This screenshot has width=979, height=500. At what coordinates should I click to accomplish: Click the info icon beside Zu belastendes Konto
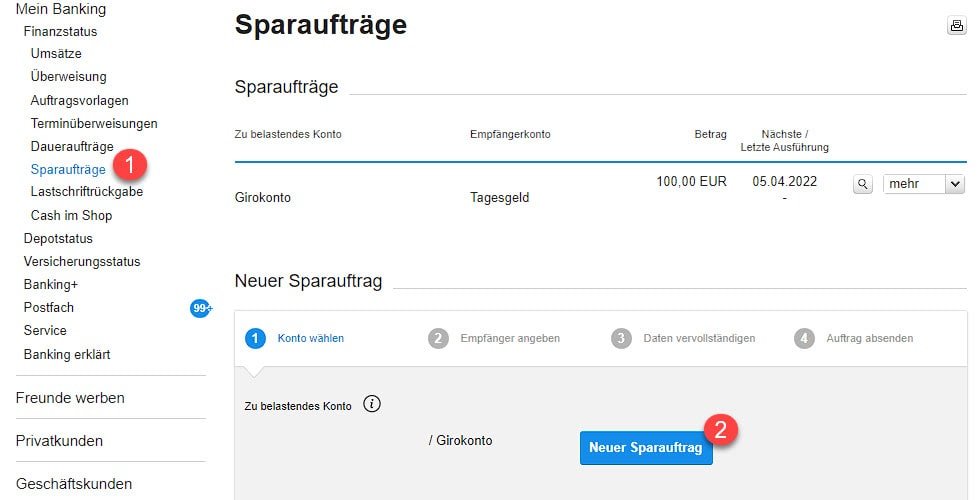(x=372, y=404)
